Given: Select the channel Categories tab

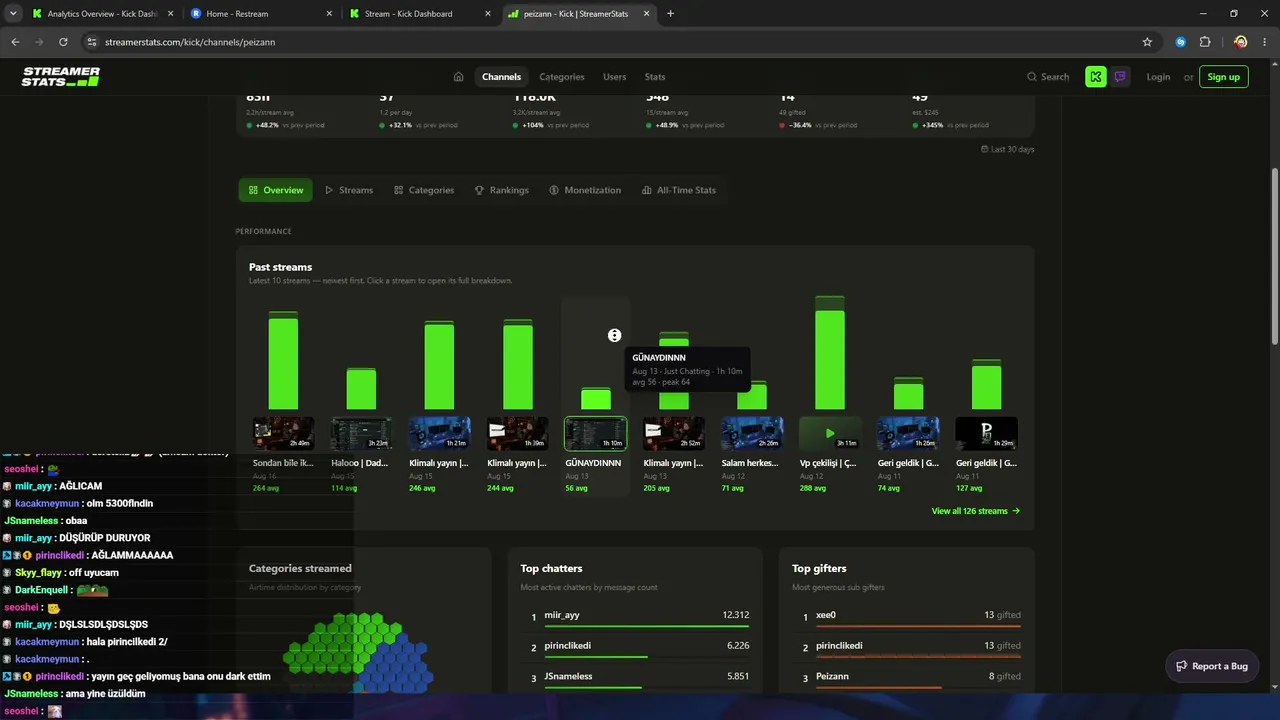Looking at the screenshot, I should (x=424, y=190).
